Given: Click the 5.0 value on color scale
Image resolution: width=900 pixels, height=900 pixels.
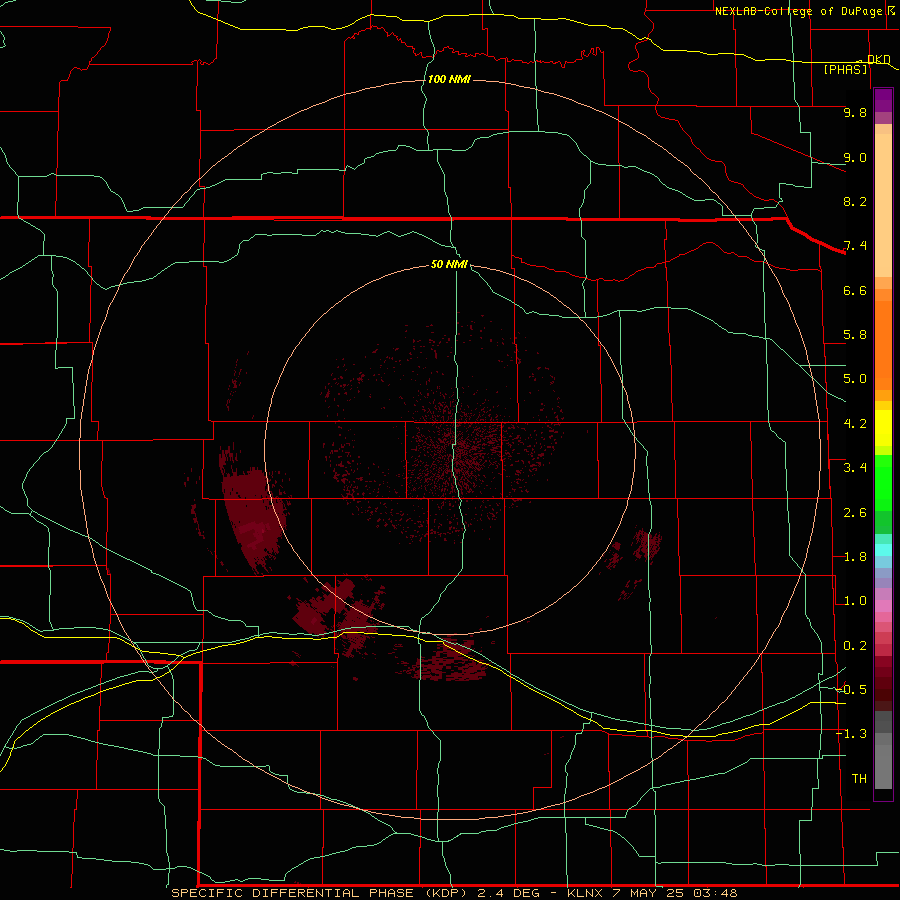Looking at the screenshot, I should [855, 379].
